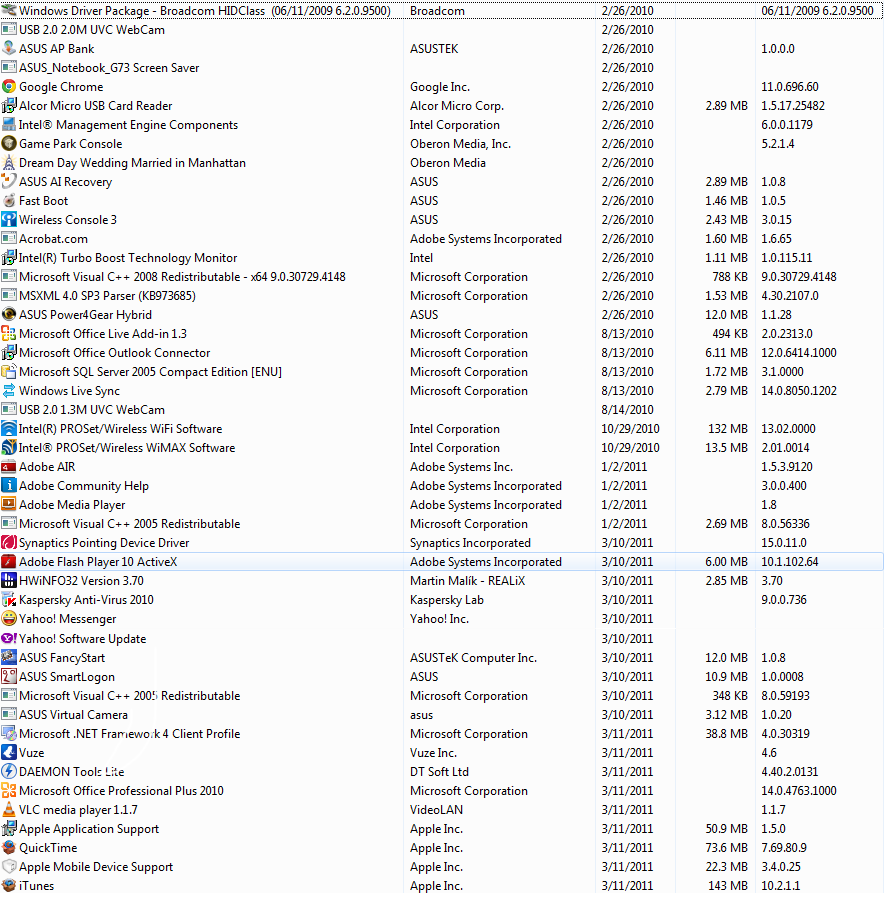
Task: Click the Microsoft Office Outlook Connector name
Action: click(115, 352)
